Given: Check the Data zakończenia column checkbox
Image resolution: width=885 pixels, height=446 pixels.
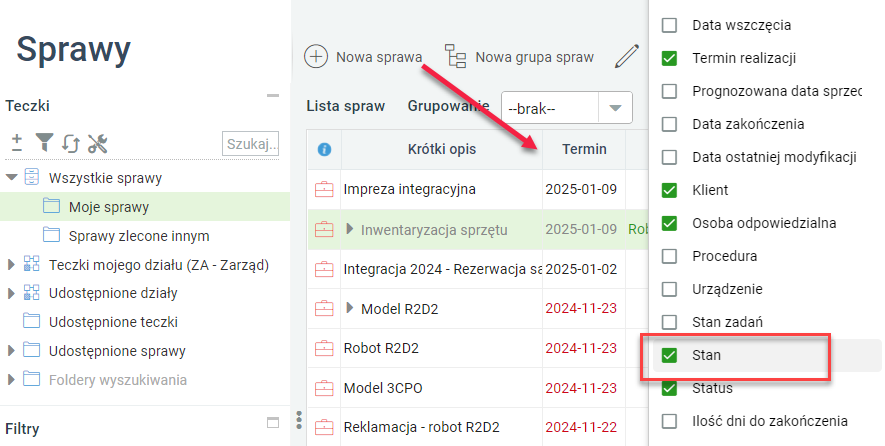Looking at the screenshot, I should click(669, 124).
